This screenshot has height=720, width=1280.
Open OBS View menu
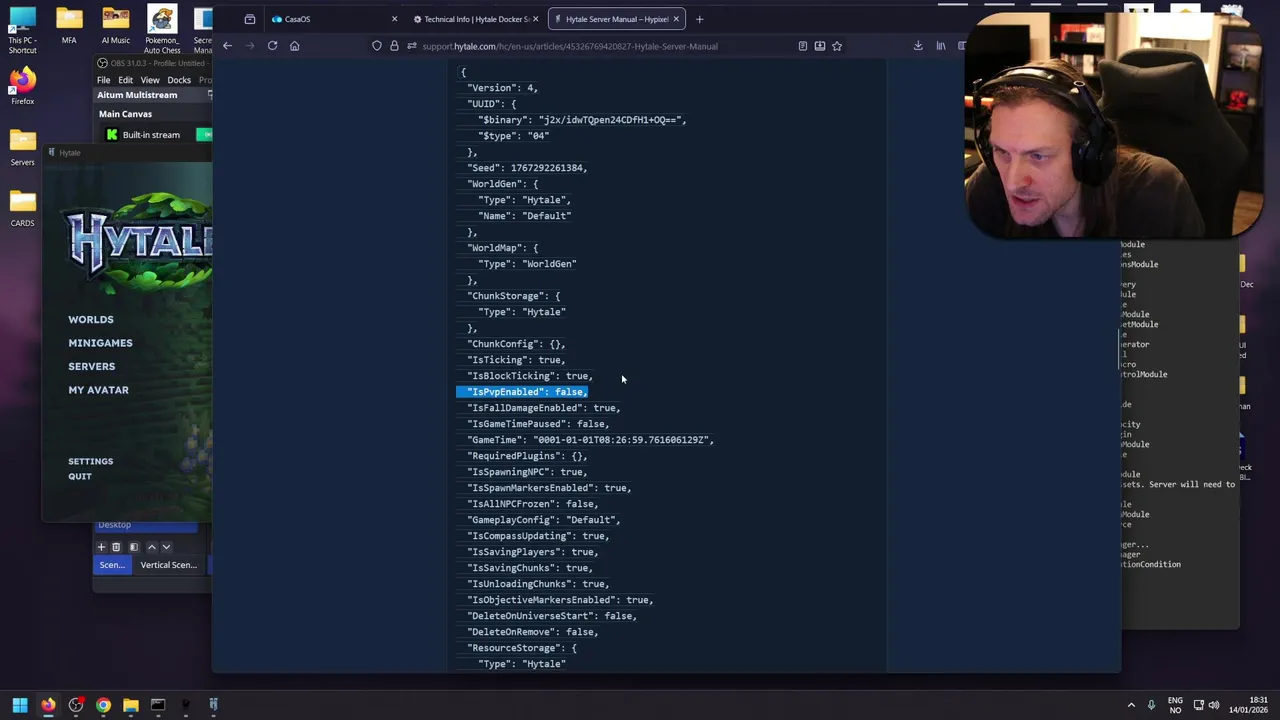[150, 80]
